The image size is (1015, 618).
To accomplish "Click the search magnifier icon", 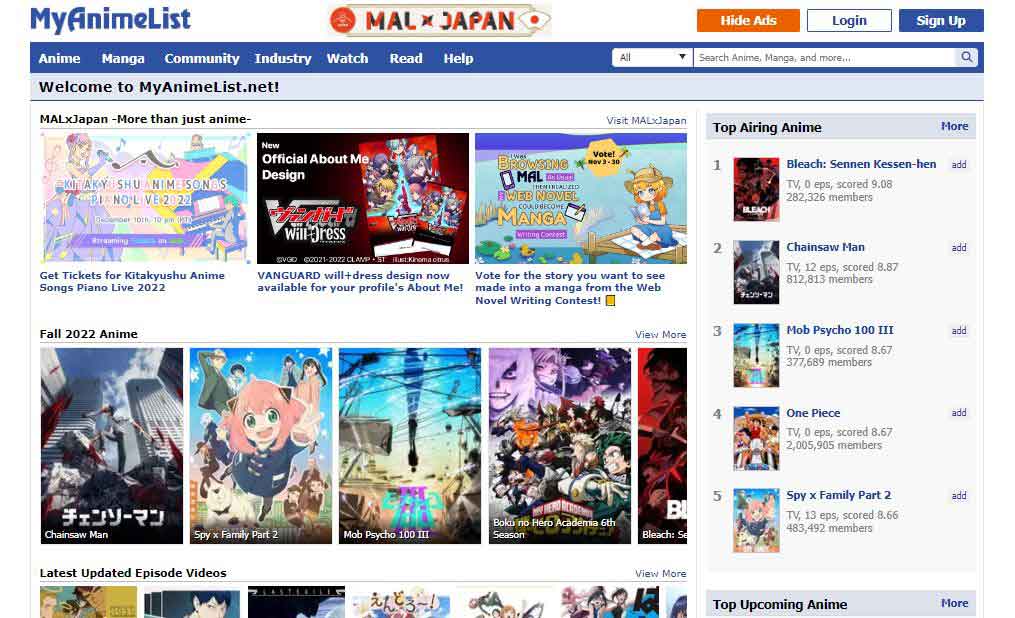I will [x=966, y=57].
